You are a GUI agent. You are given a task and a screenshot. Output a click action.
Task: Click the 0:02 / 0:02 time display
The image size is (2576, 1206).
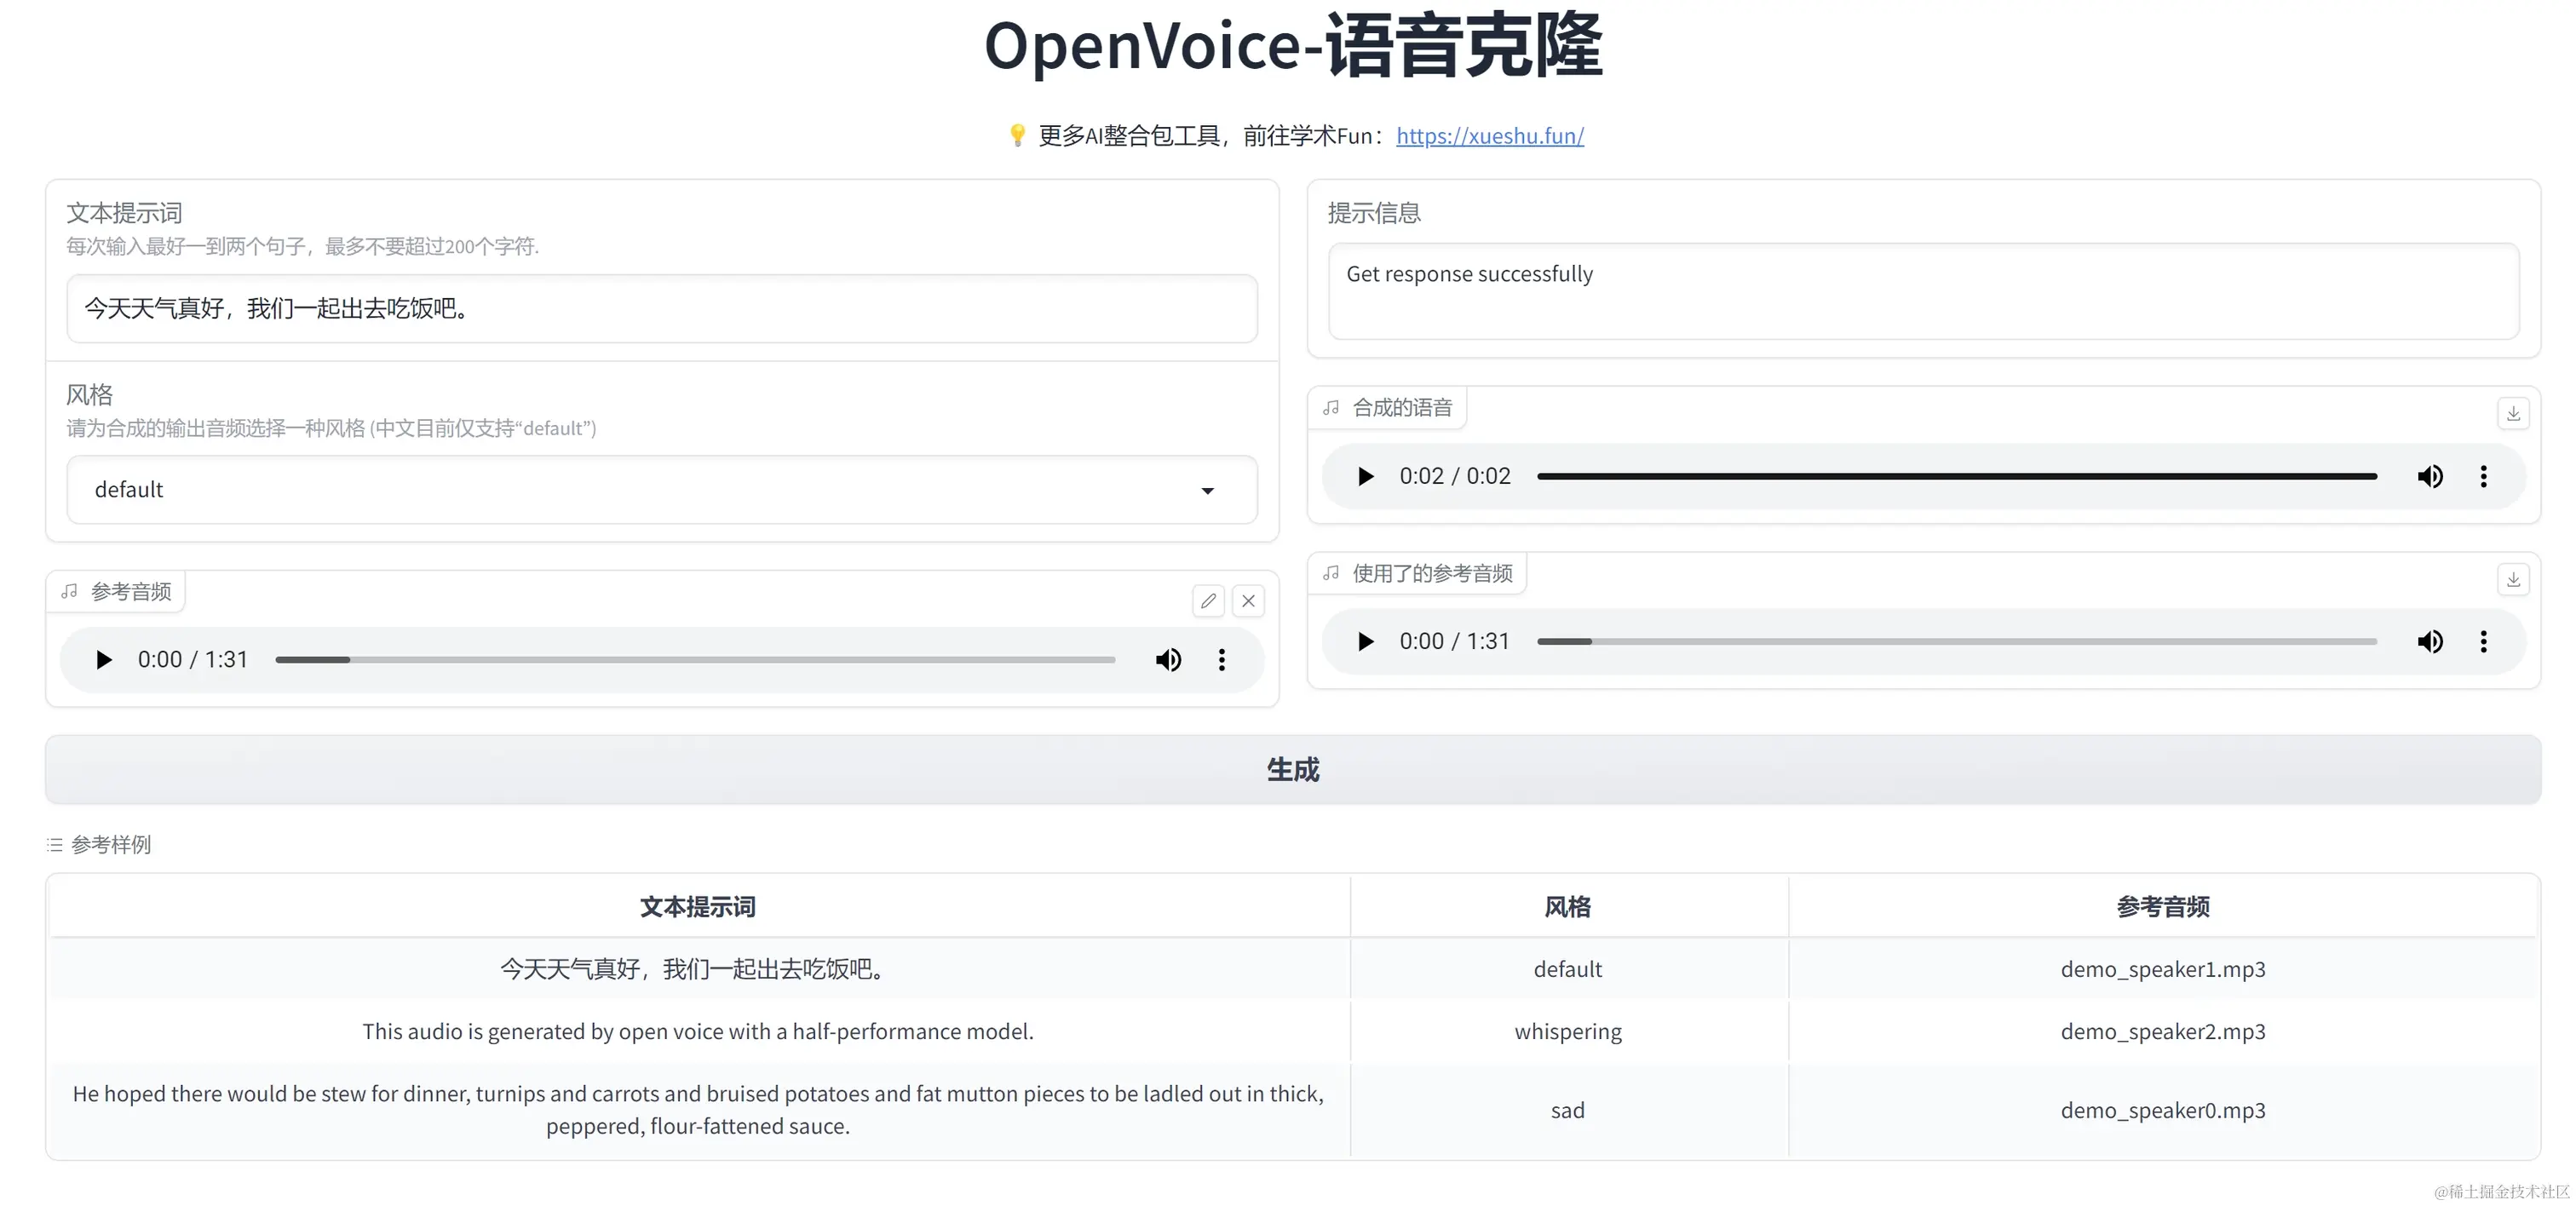[x=1454, y=476]
